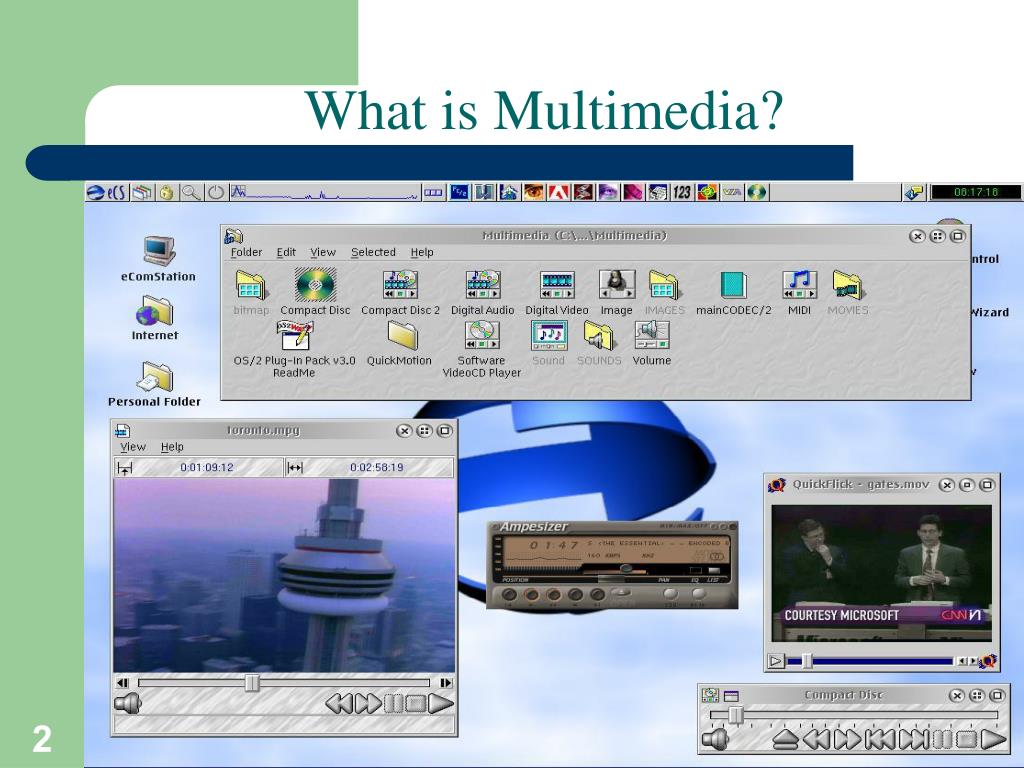Play the toronto.mpg video
Viewport: 1024px width, 768px height.
[x=441, y=703]
